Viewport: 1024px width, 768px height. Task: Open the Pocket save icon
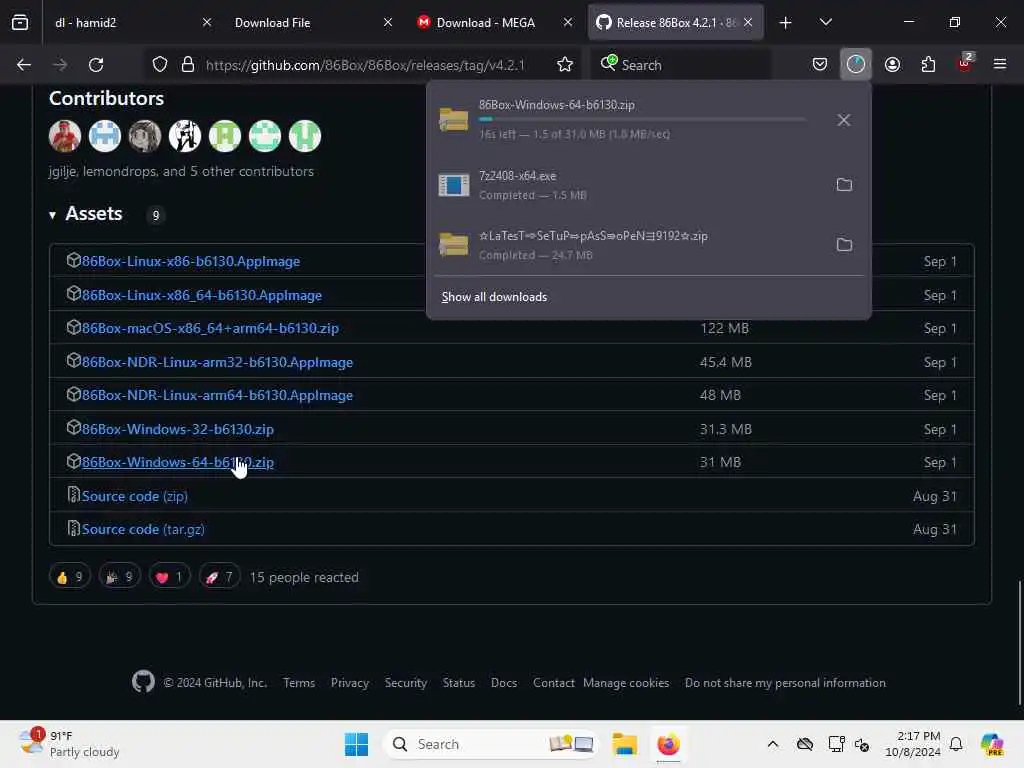820,65
